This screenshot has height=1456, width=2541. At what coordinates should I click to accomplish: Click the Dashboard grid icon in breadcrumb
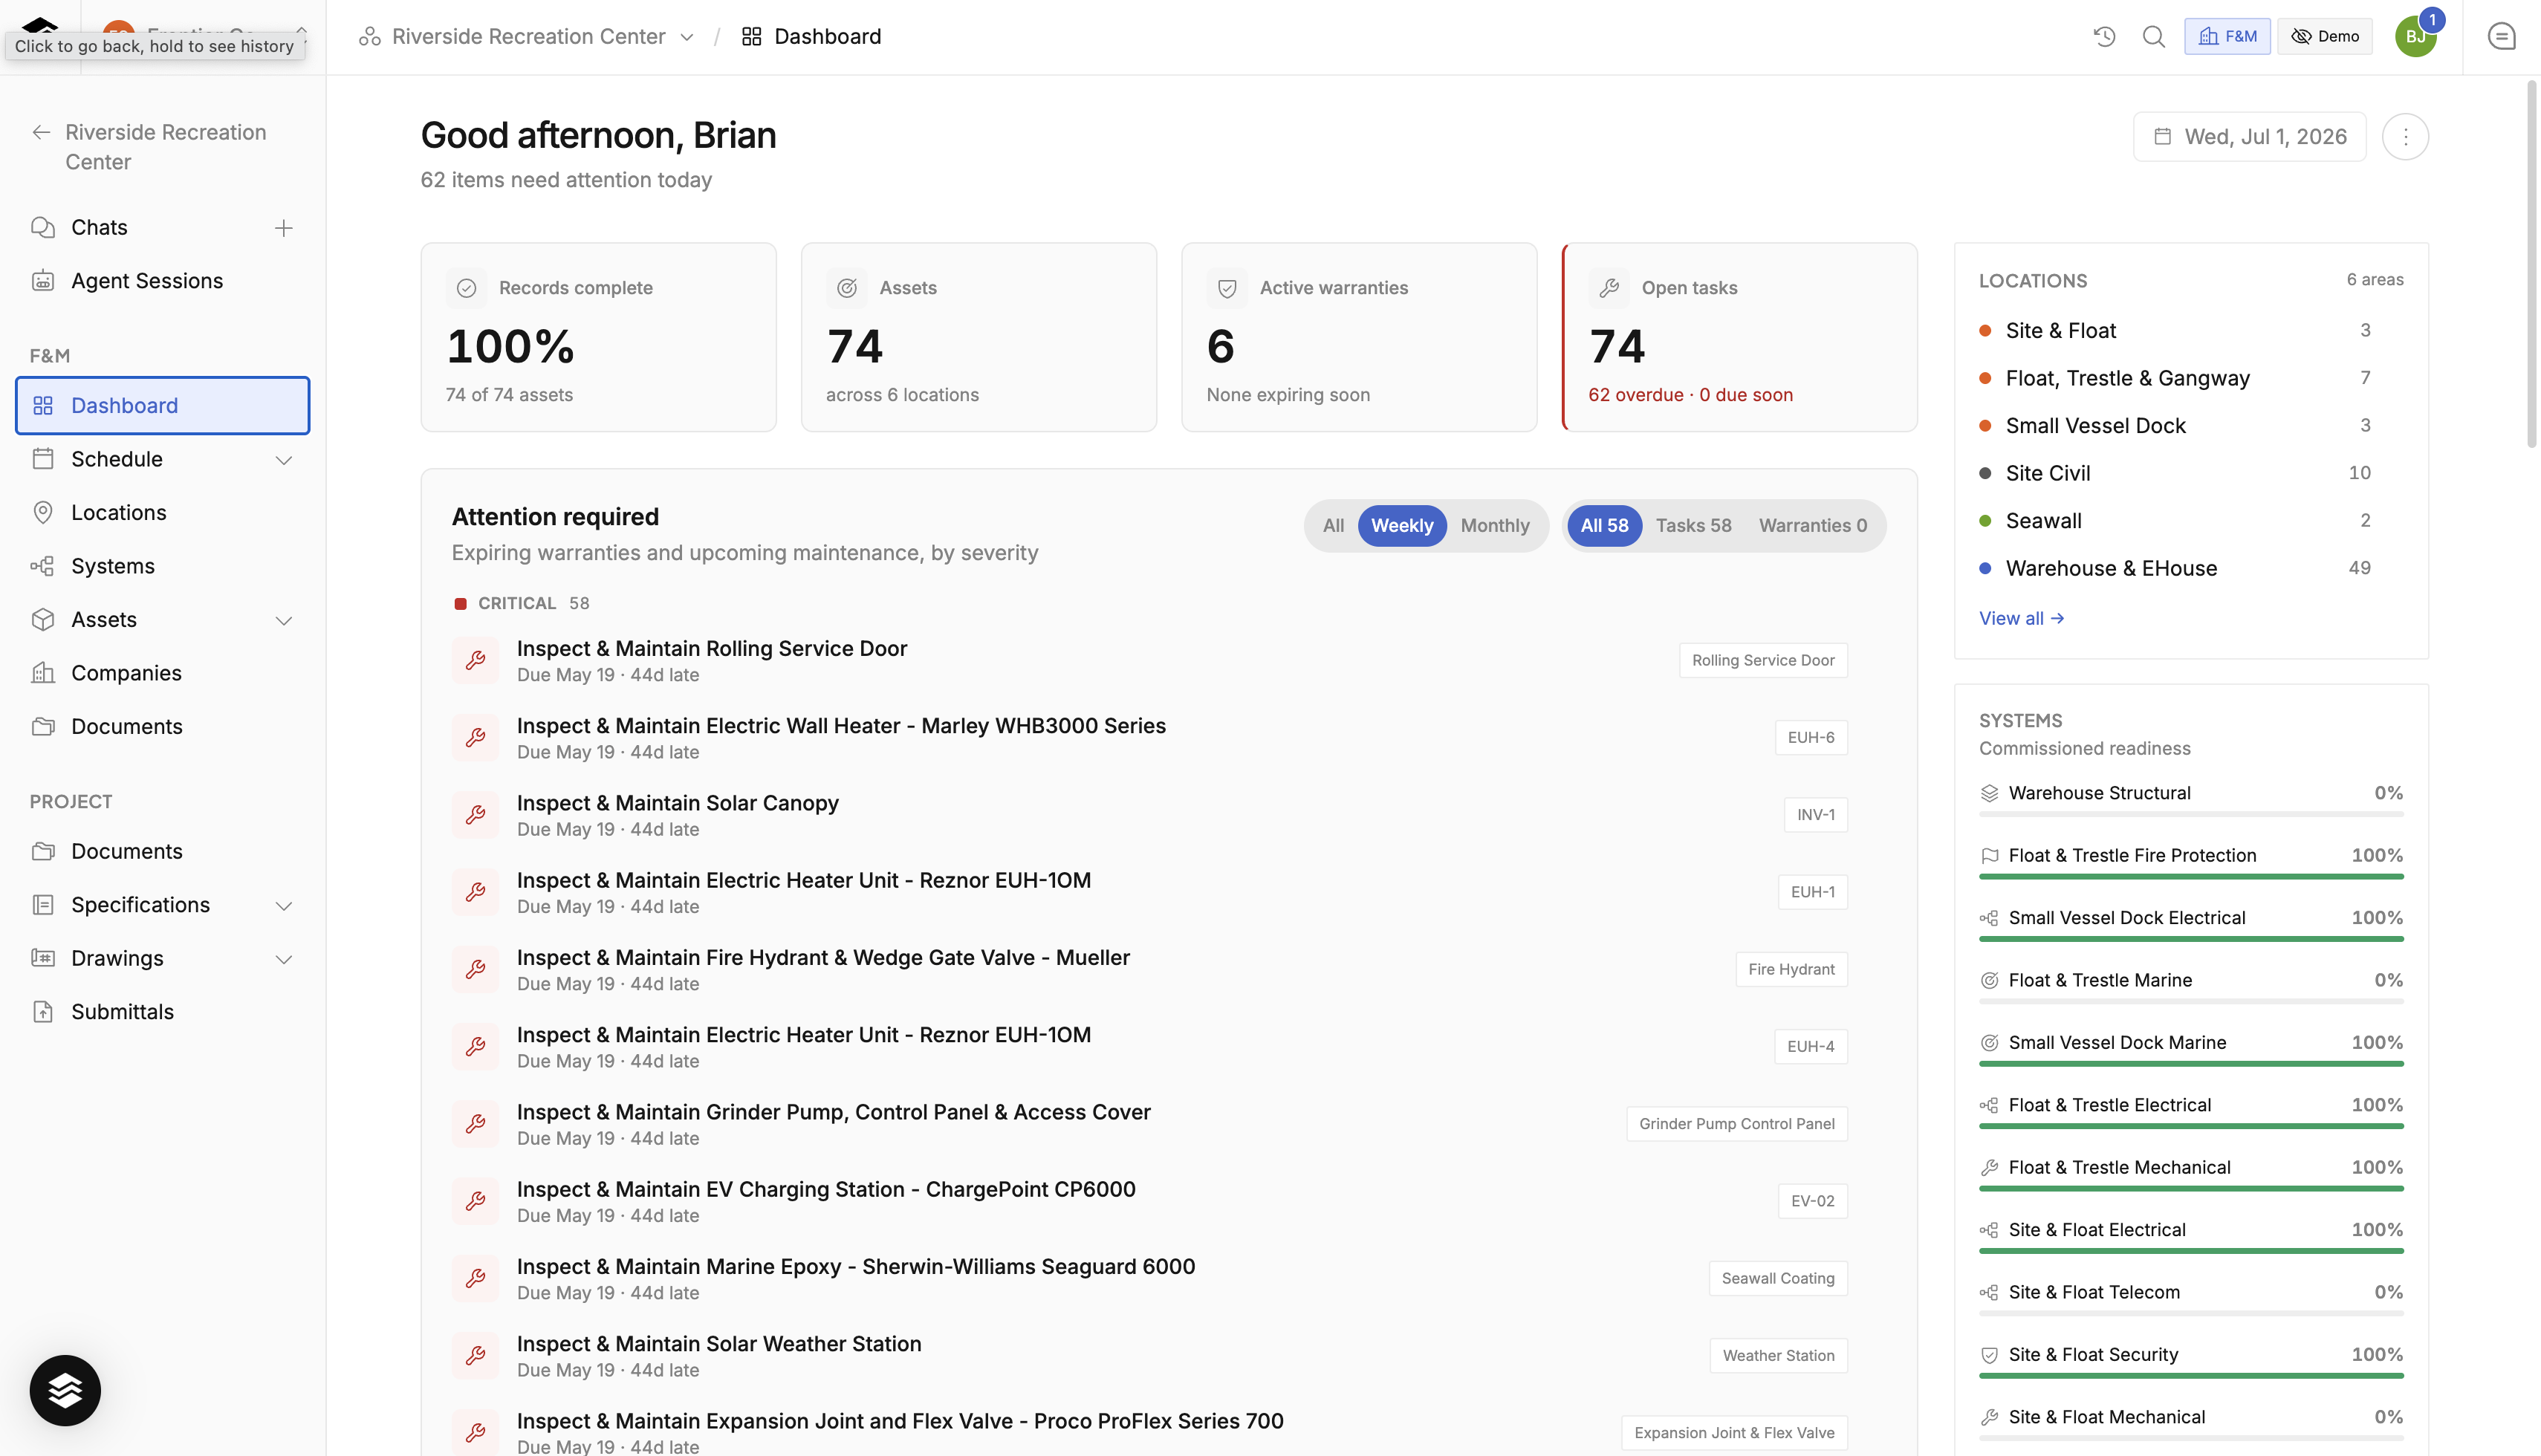click(x=751, y=37)
